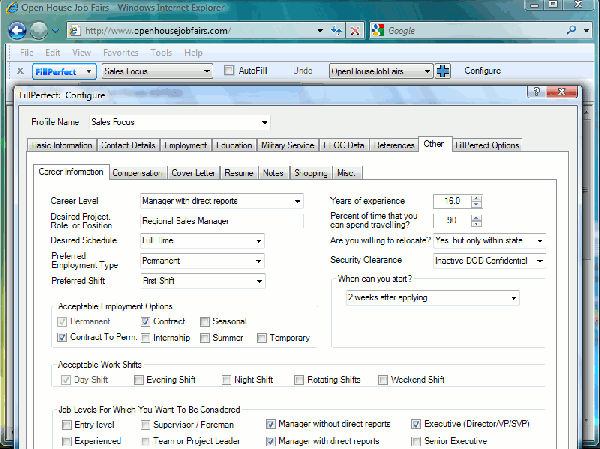Increase Years of experience with up arrow
600x449 pixels.
point(476,197)
